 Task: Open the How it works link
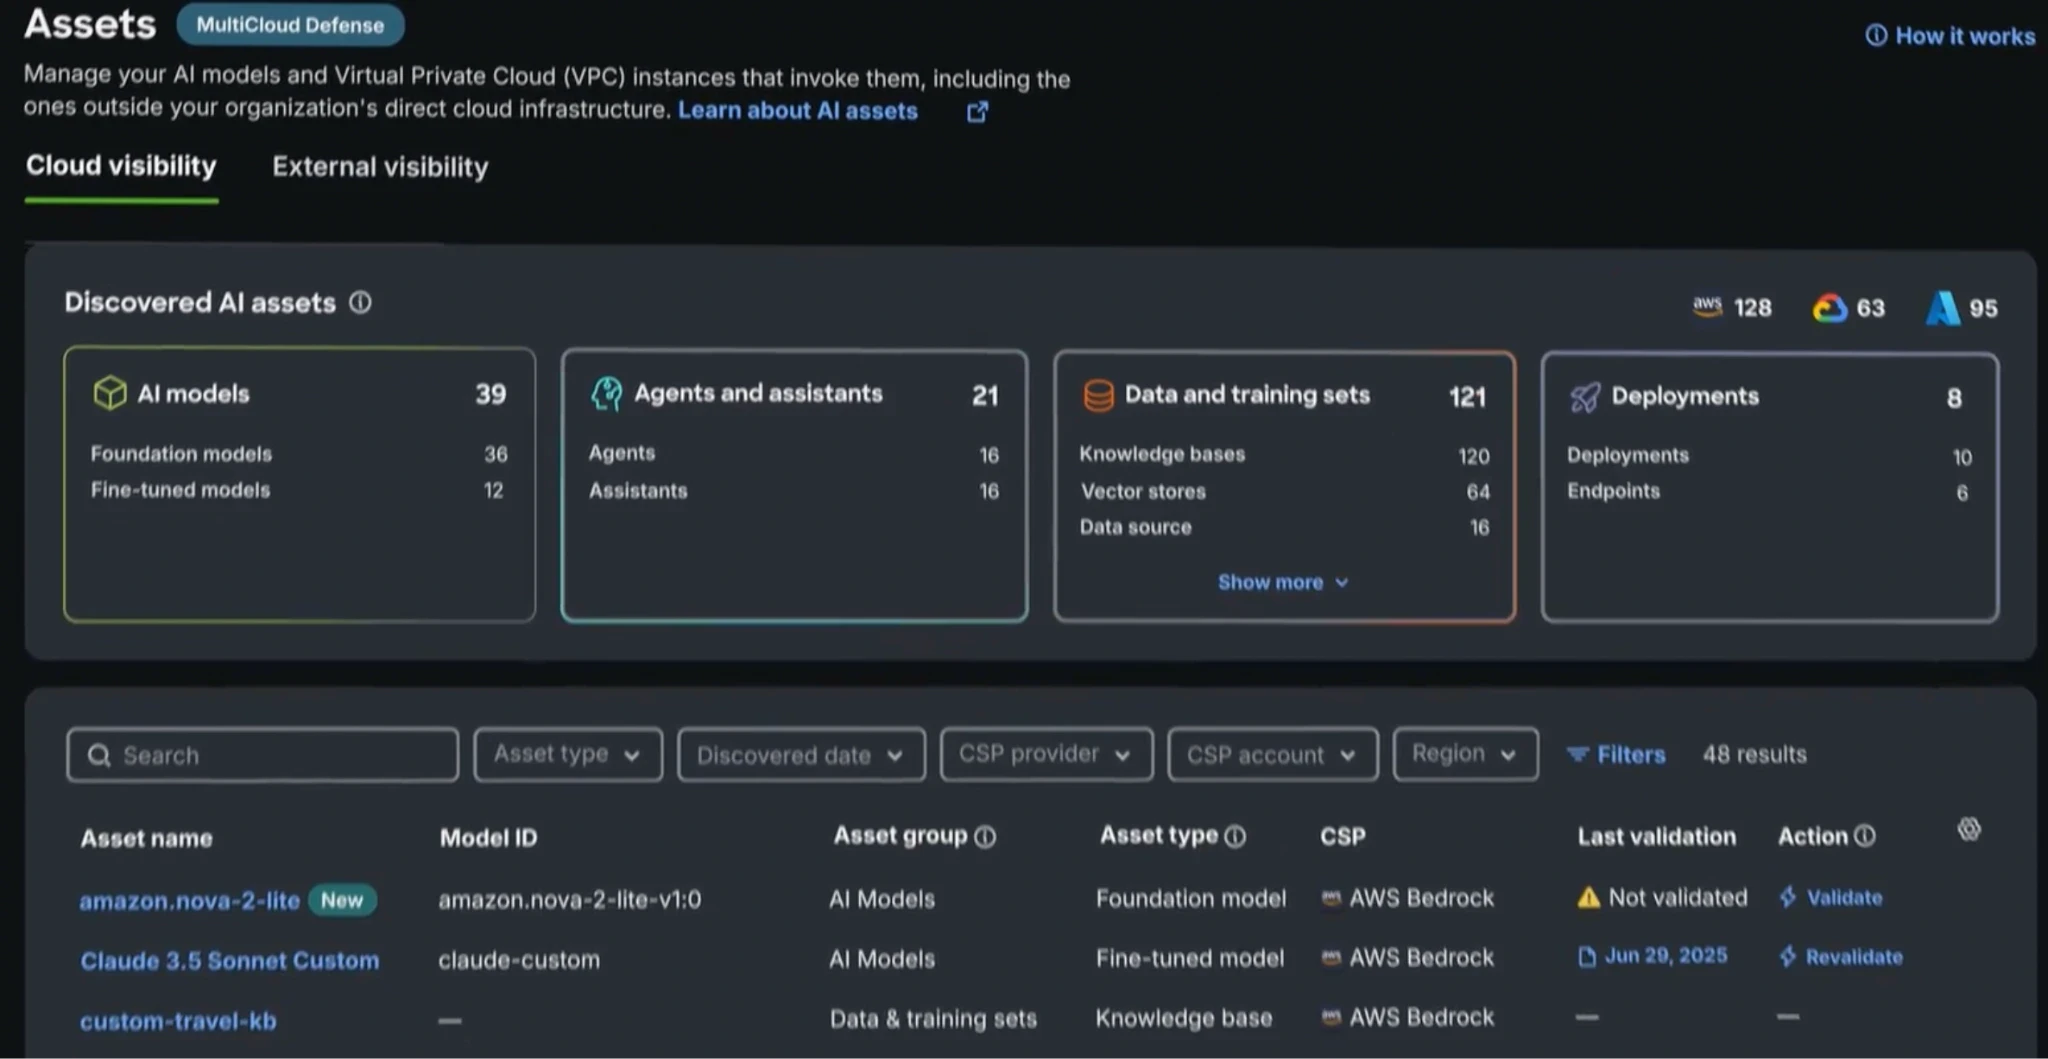coord(1950,36)
